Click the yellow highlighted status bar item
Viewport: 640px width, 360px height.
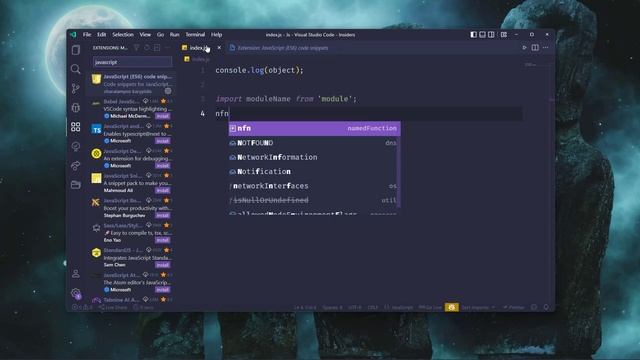[451, 307]
